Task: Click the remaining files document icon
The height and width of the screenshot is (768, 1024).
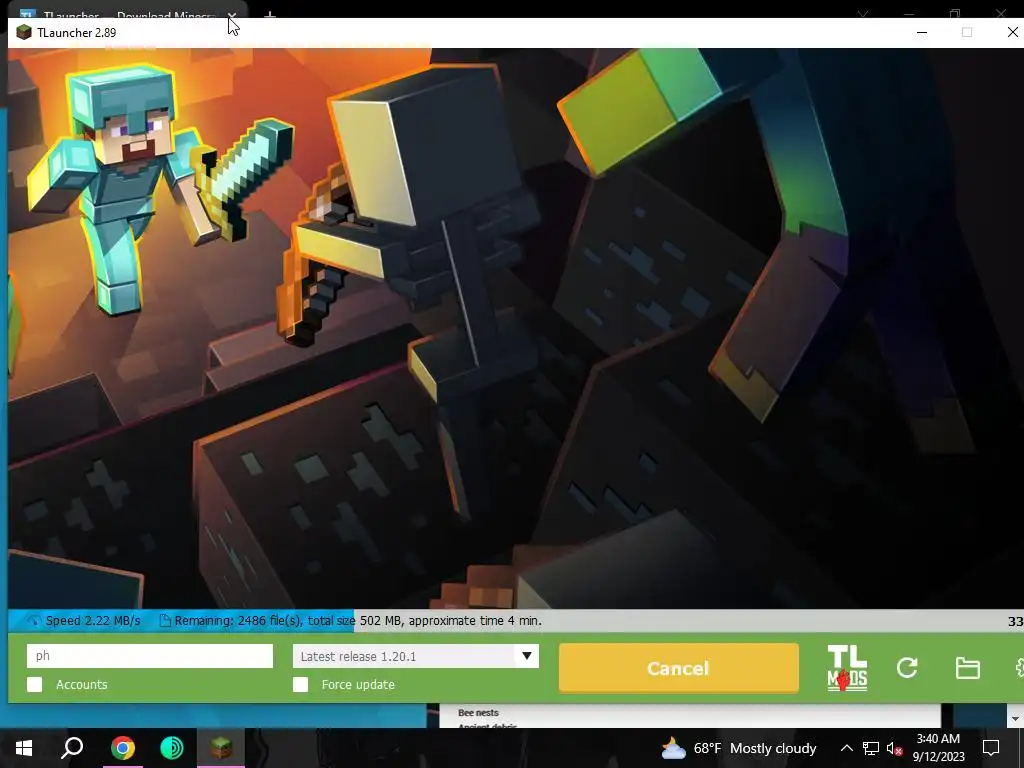Action: 165,620
